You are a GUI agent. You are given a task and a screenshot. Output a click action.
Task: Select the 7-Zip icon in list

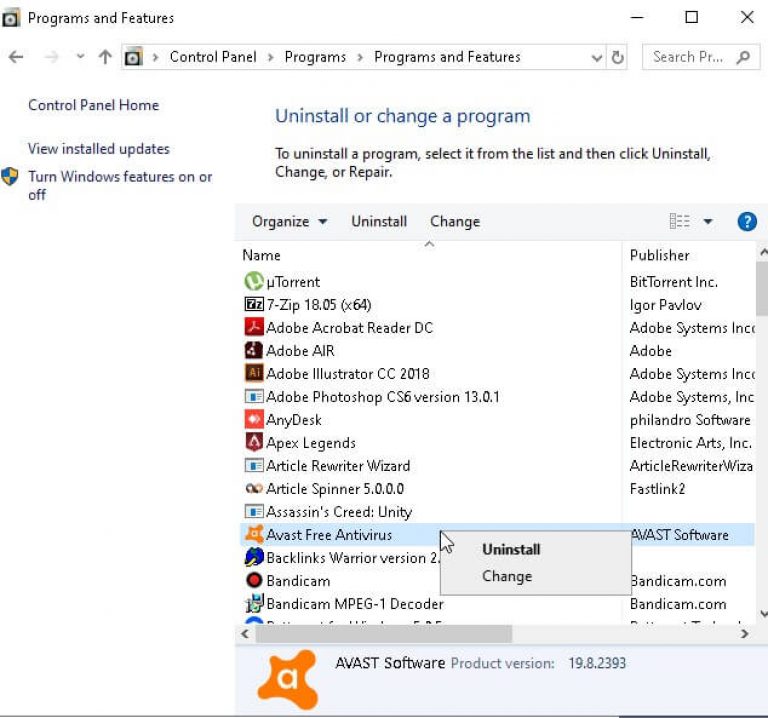pos(254,305)
